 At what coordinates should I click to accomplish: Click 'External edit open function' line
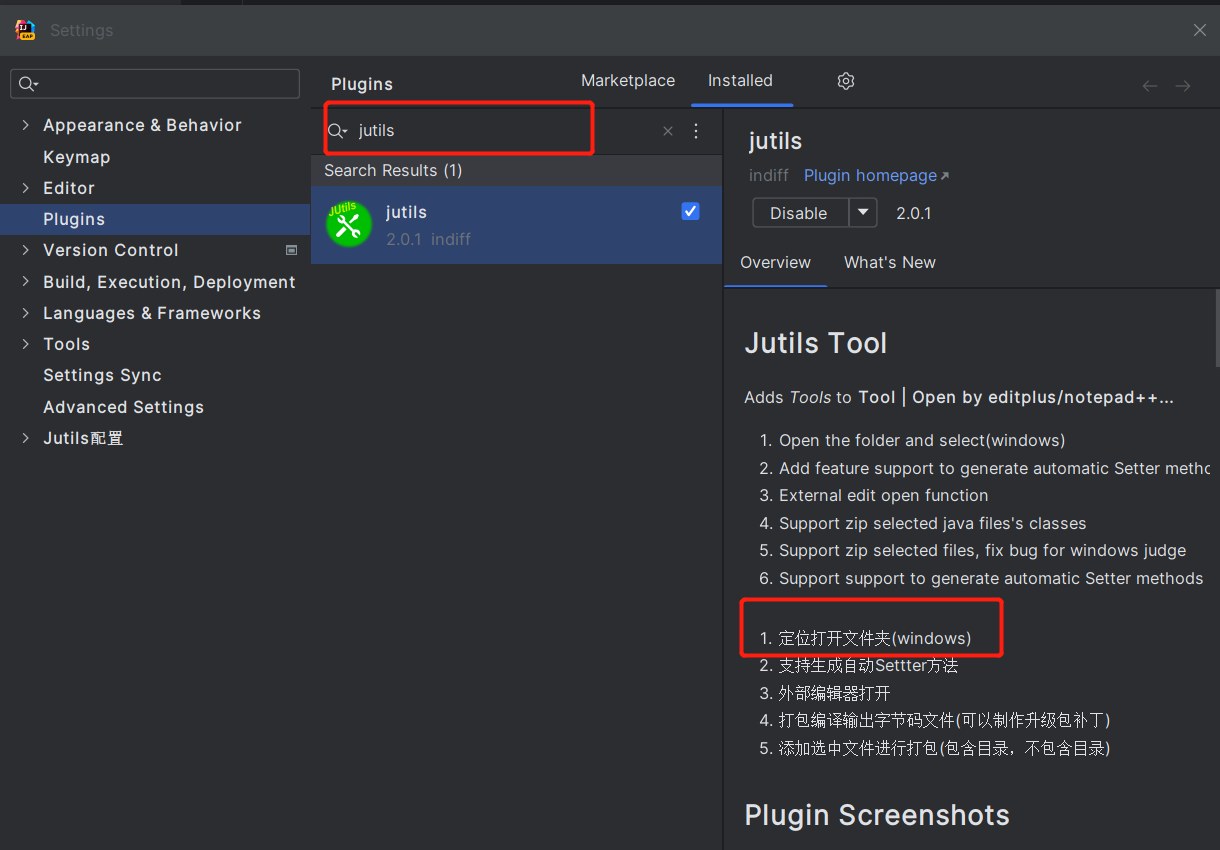(x=884, y=496)
